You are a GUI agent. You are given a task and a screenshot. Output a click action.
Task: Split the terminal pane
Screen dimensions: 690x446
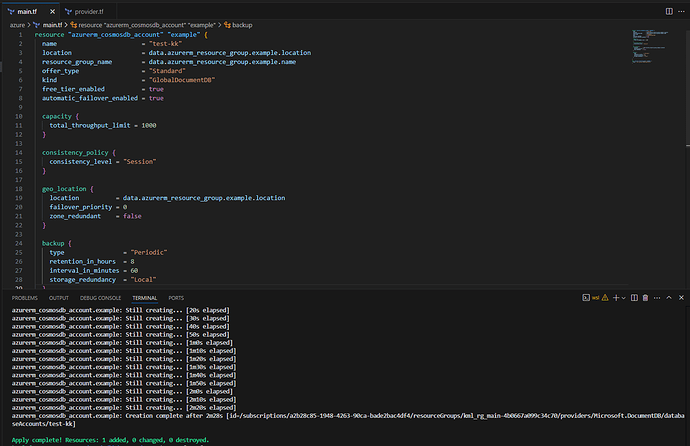click(634, 298)
